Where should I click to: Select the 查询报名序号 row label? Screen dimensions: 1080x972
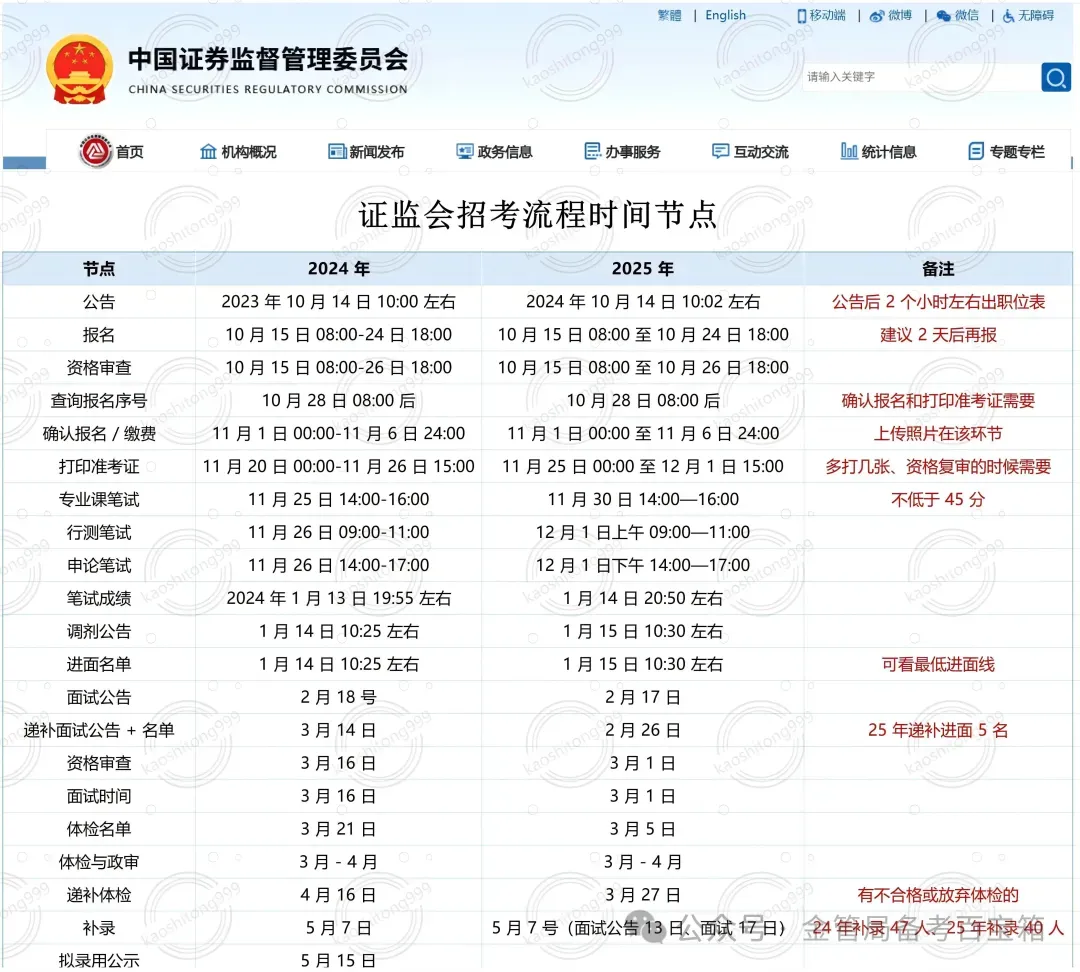coord(99,401)
